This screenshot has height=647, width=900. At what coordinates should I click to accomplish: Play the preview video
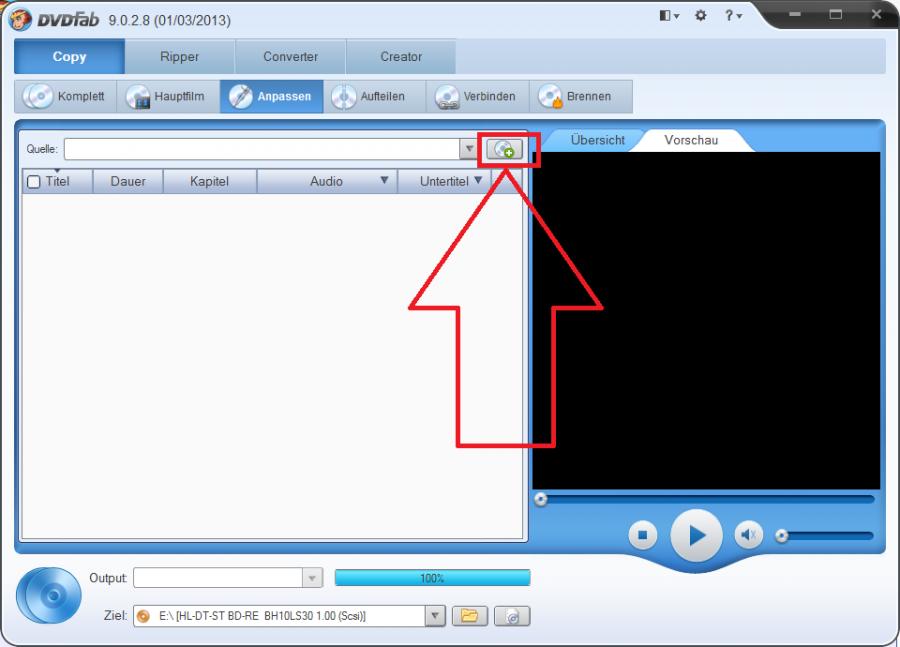(x=696, y=536)
